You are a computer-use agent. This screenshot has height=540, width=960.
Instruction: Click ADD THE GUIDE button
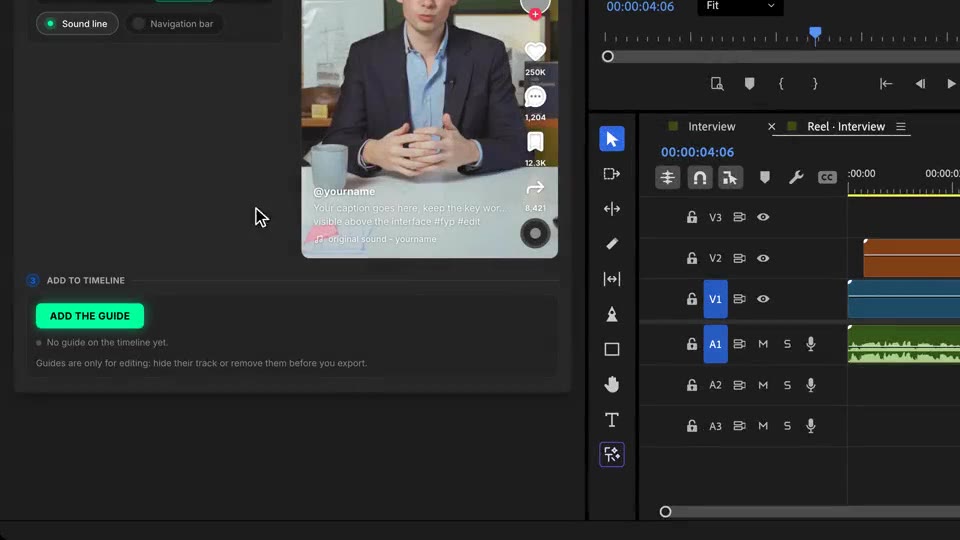pyautogui.click(x=90, y=316)
